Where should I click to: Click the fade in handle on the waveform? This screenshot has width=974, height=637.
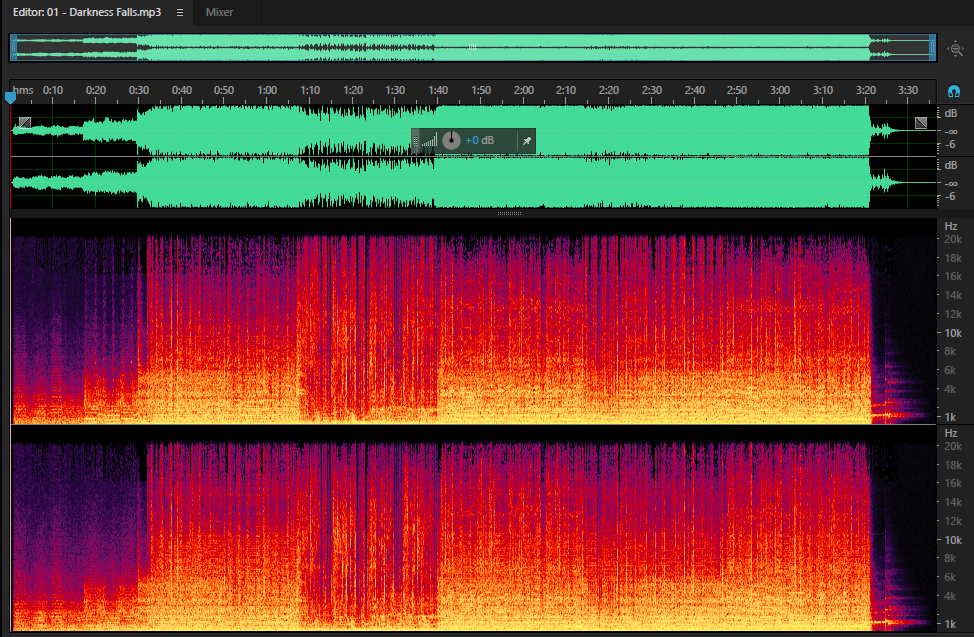tap(25, 122)
